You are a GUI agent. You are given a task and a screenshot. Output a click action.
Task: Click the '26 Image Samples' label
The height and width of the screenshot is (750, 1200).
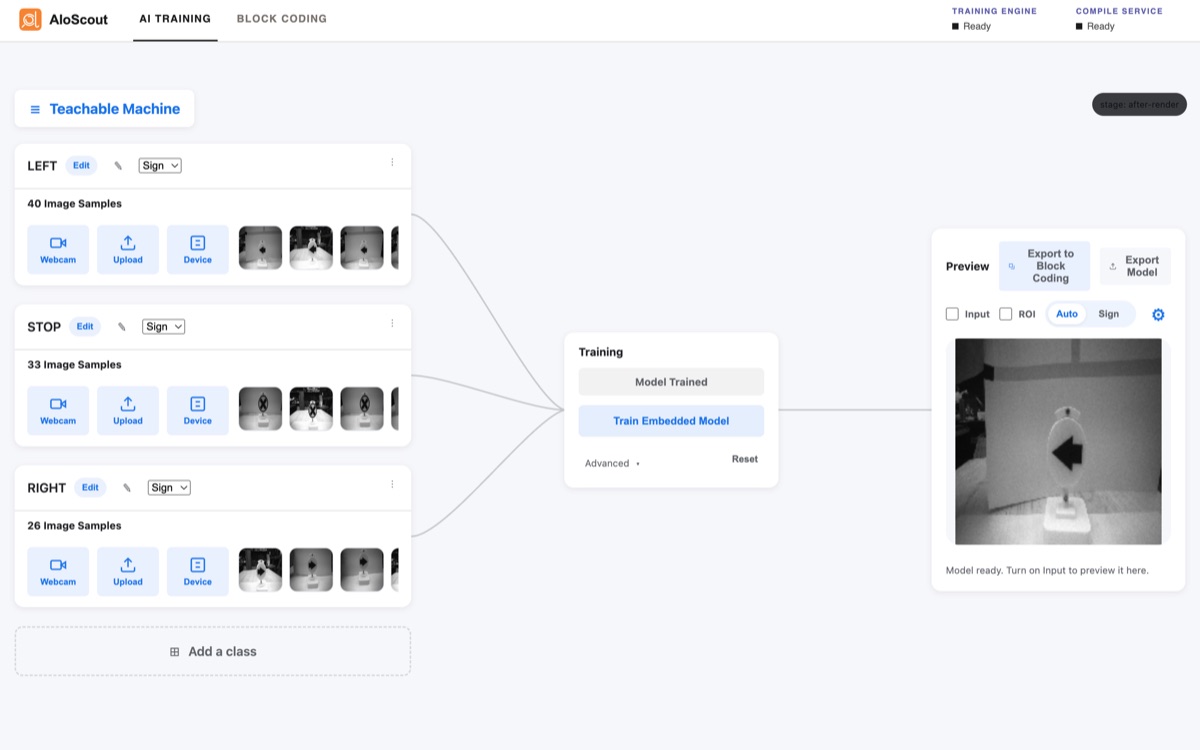coord(74,526)
